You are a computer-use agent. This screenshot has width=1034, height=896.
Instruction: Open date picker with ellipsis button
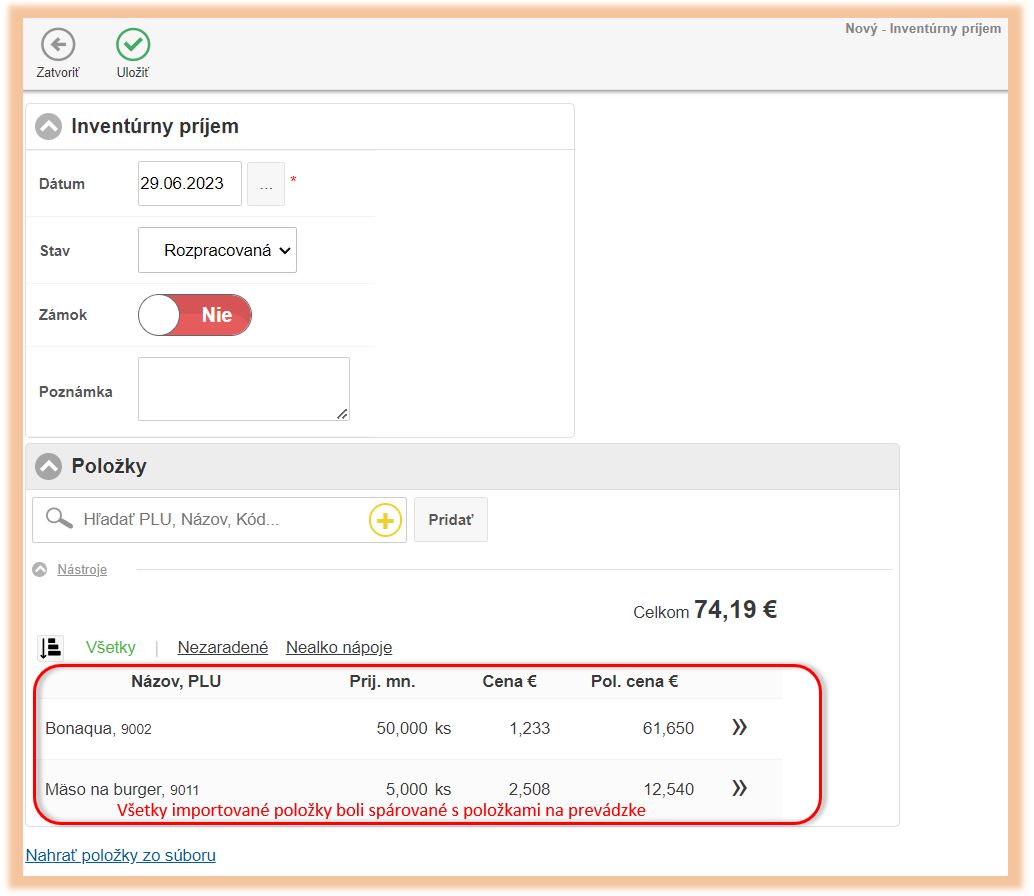(x=265, y=184)
